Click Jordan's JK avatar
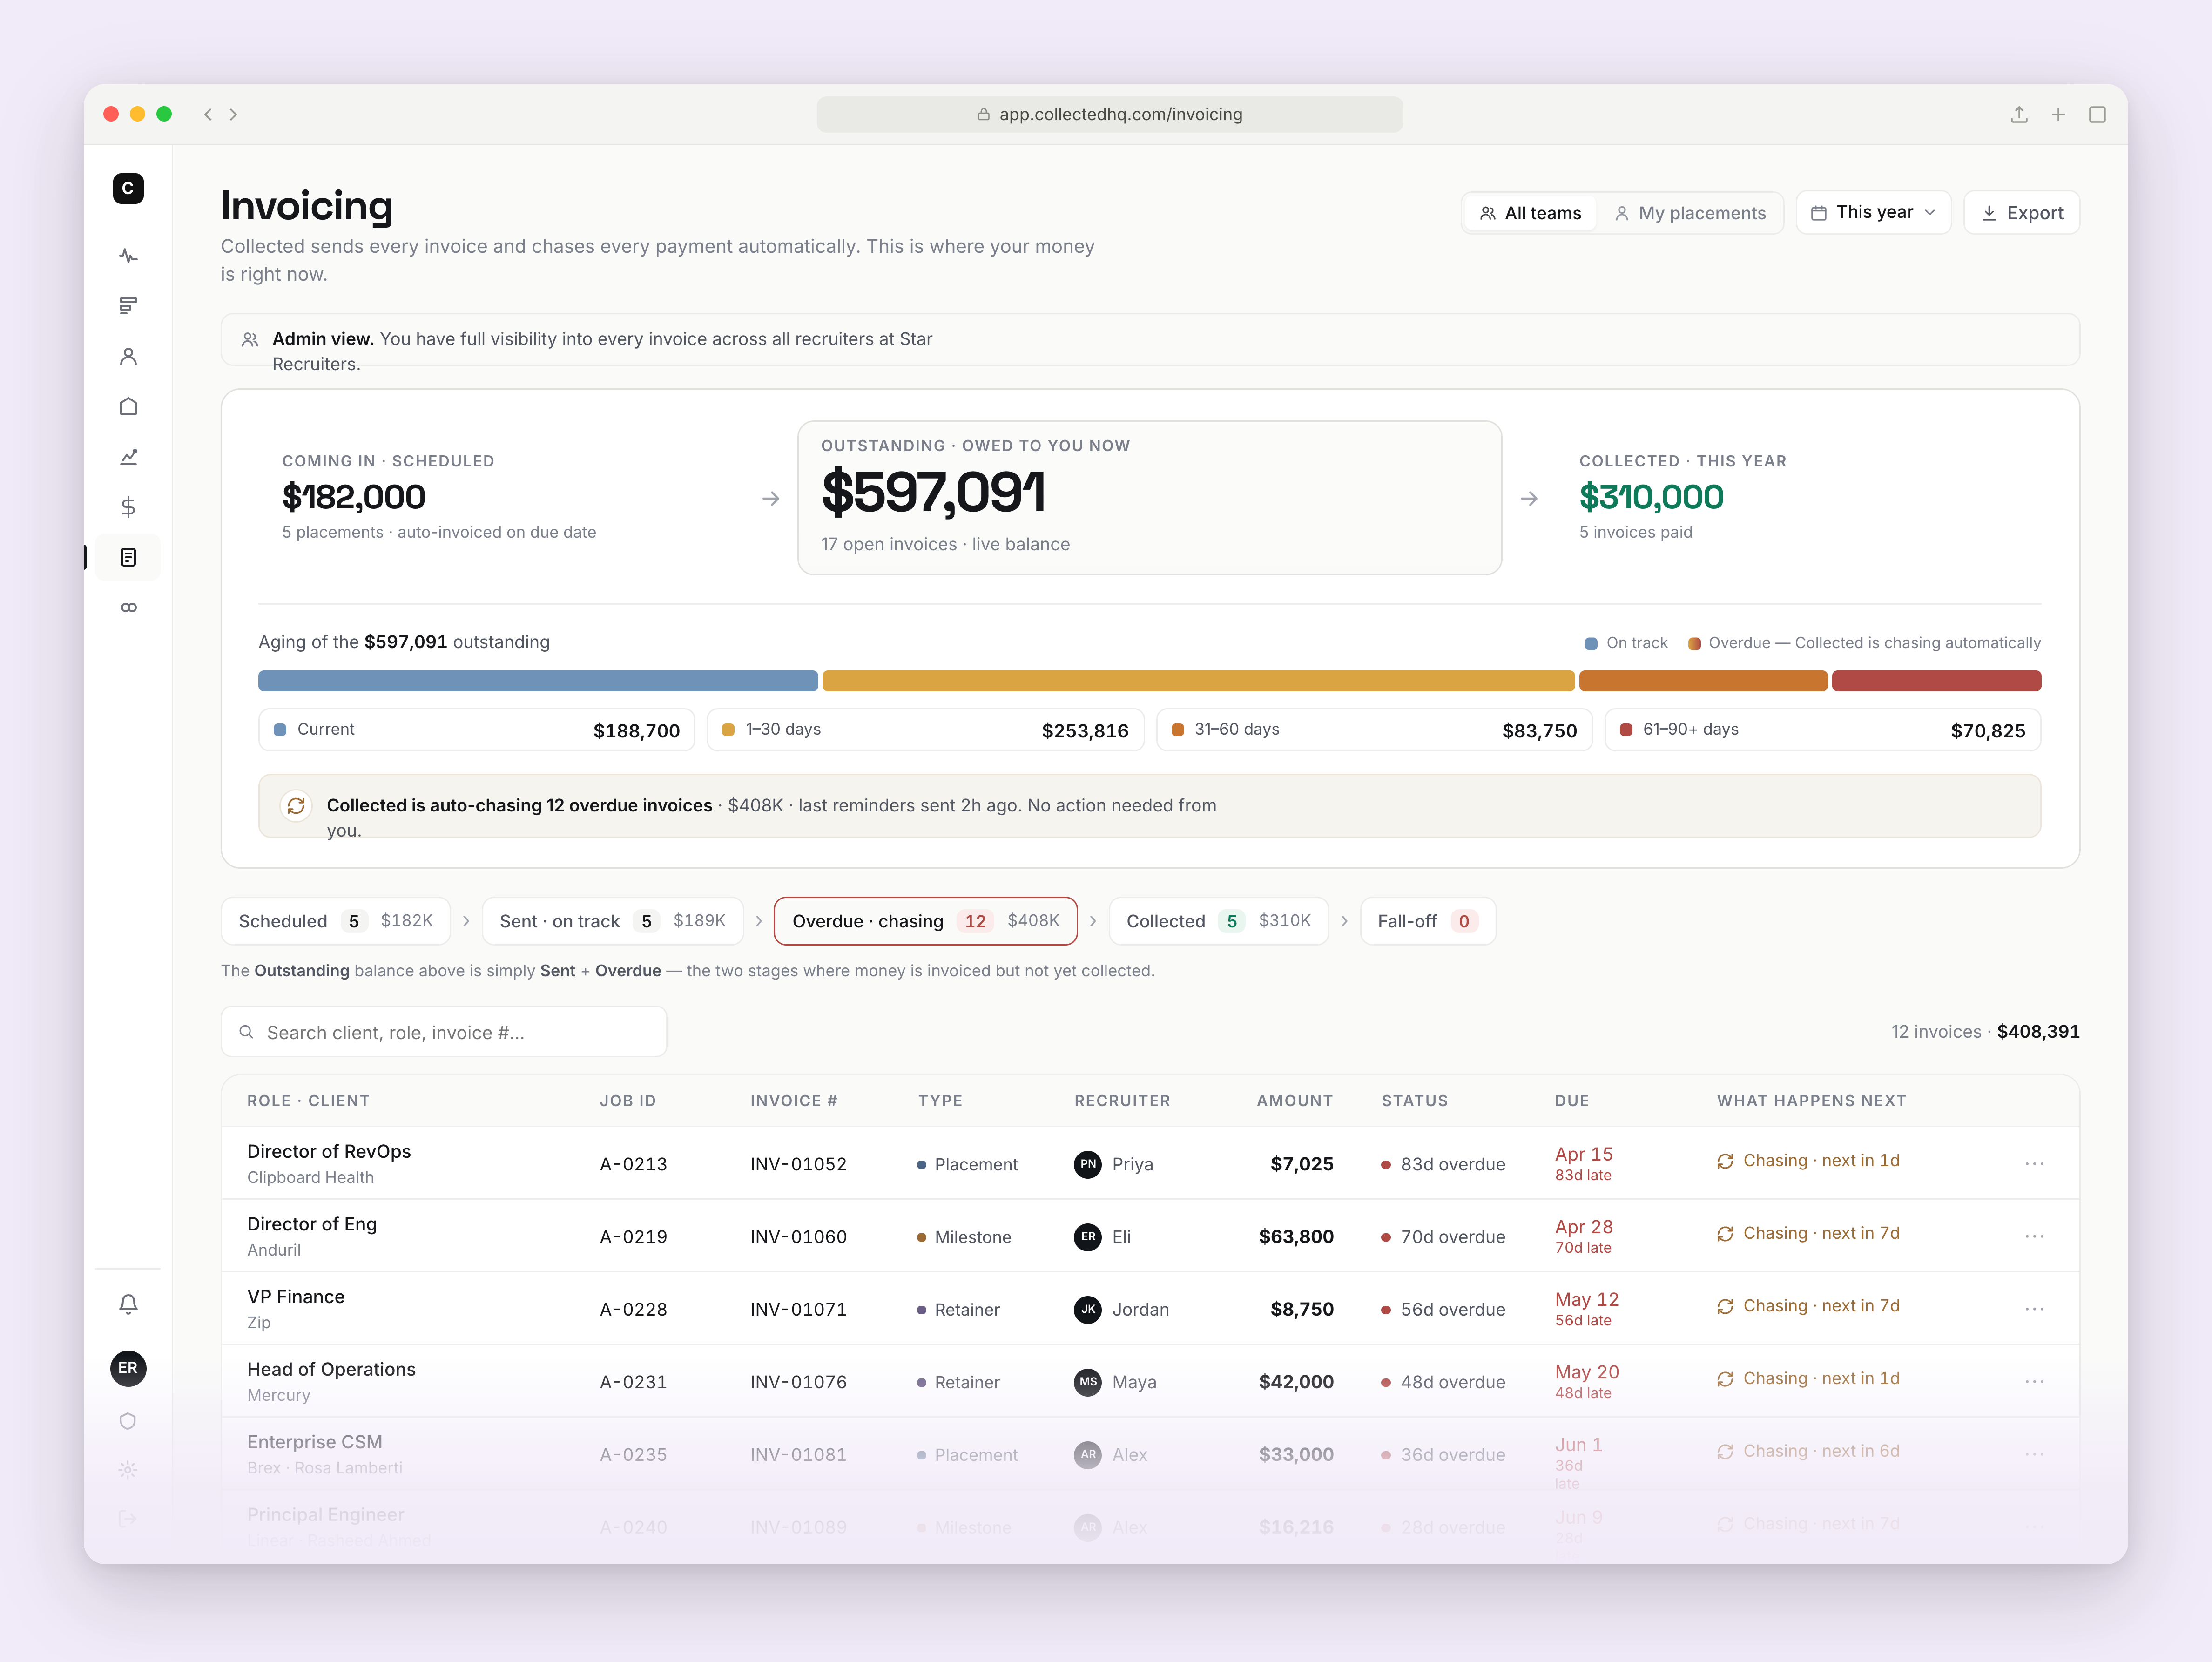 (1088, 1309)
